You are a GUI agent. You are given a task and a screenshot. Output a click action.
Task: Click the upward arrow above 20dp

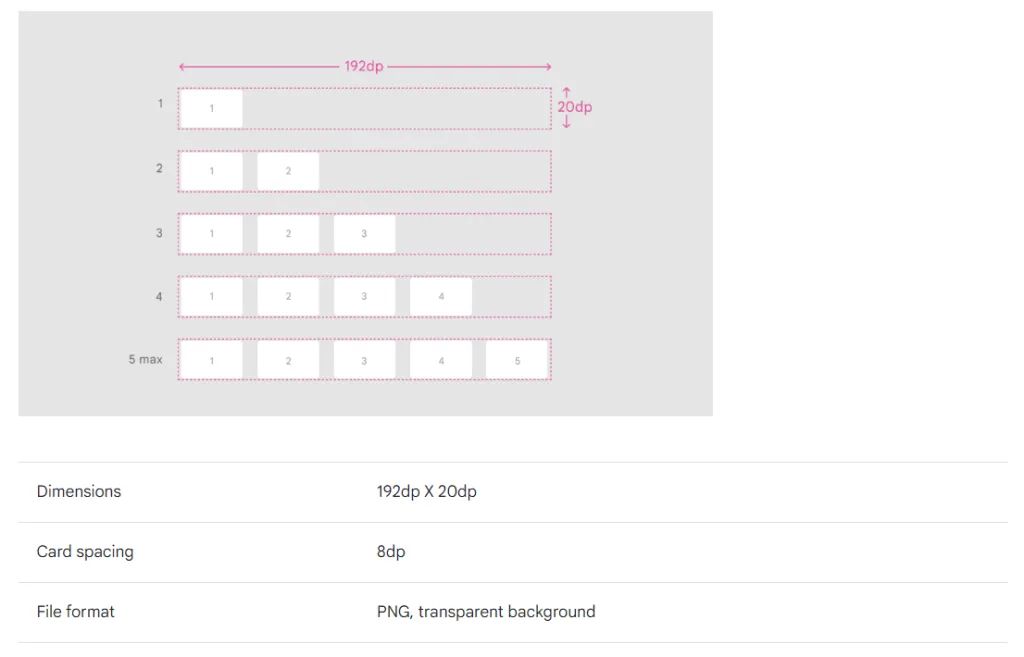566,93
